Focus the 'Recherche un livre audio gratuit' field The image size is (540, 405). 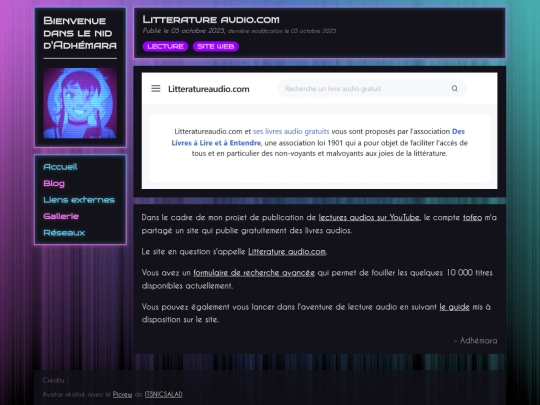click(x=372, y=89)
